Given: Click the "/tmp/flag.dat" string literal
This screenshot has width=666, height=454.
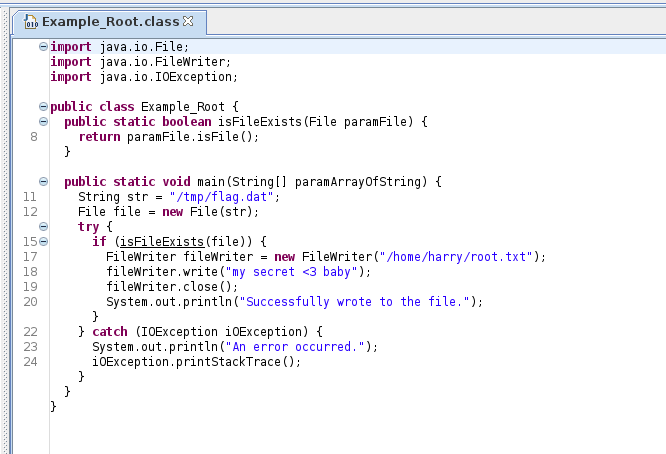Looking at the screenshot, I should [221, 197].
